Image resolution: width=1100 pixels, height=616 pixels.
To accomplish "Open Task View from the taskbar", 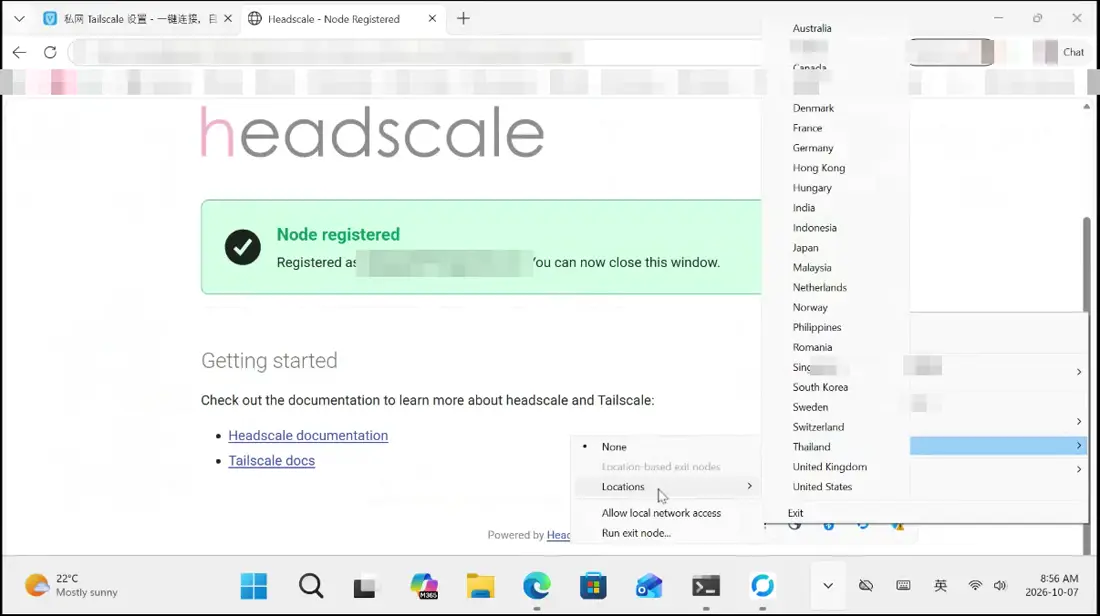I will [x=365, y=586].
